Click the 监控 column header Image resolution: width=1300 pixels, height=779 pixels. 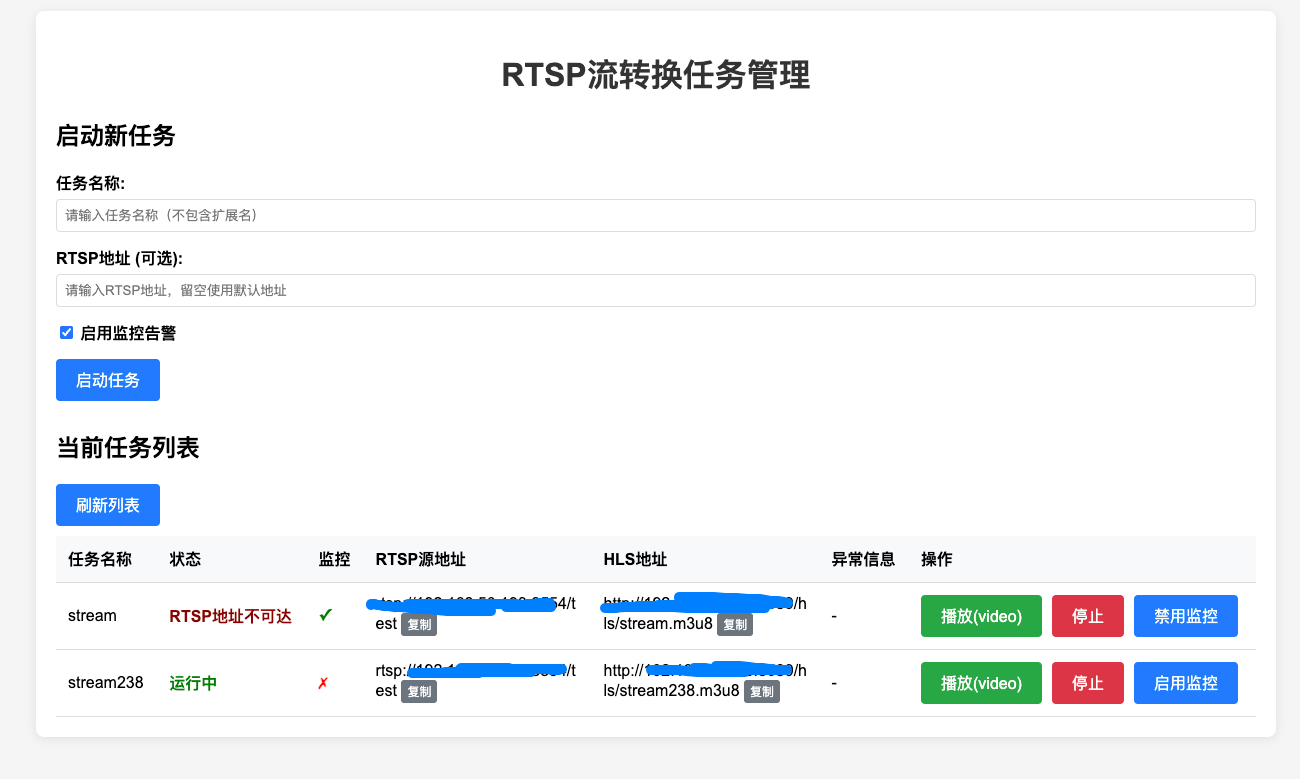tap(335, 559)
